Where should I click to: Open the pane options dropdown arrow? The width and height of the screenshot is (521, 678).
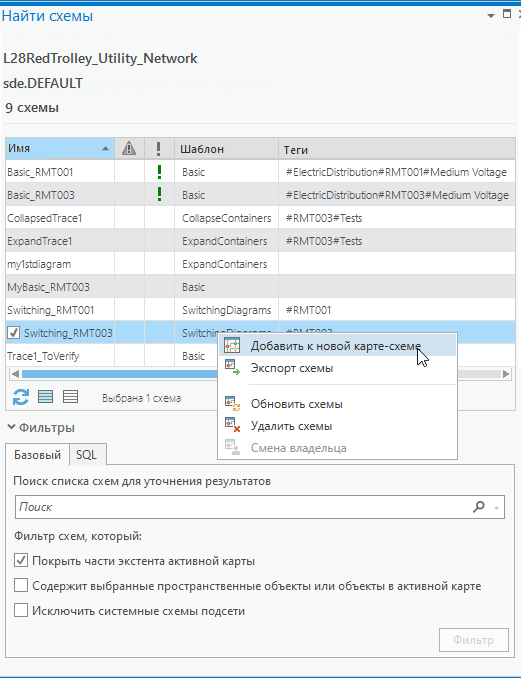tap(491, 16)
